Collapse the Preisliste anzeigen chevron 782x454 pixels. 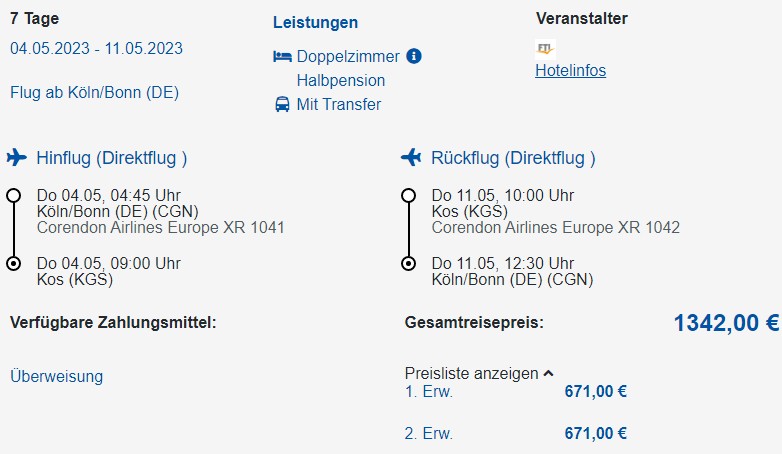click(x=548, y=374)
